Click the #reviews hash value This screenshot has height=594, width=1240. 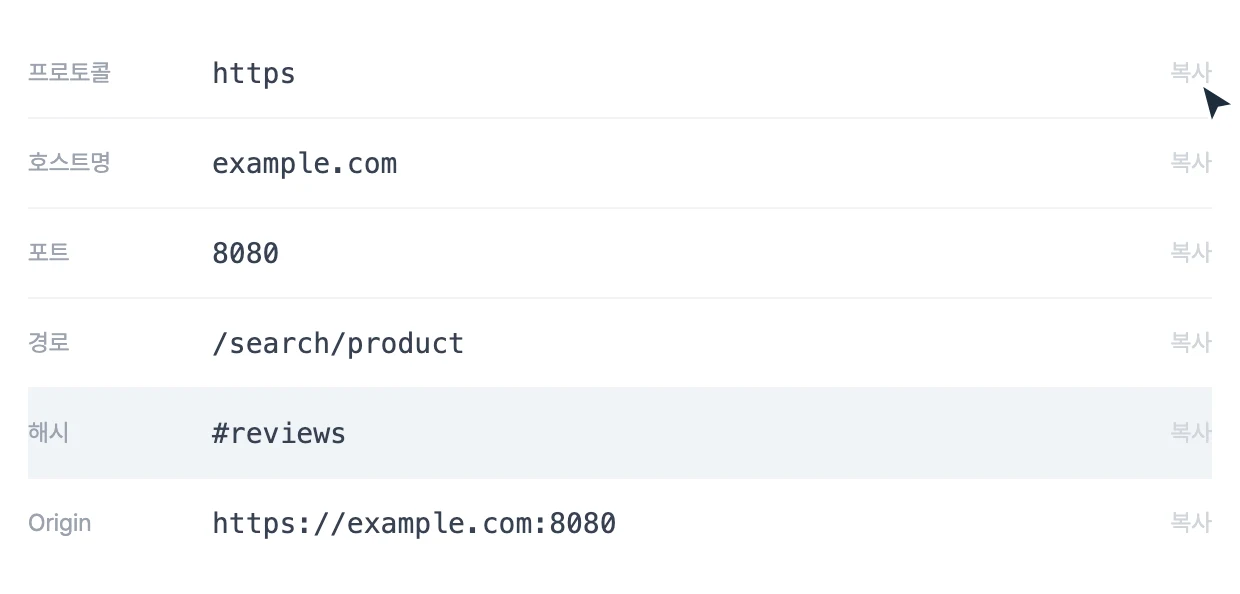tap(279, 433)
